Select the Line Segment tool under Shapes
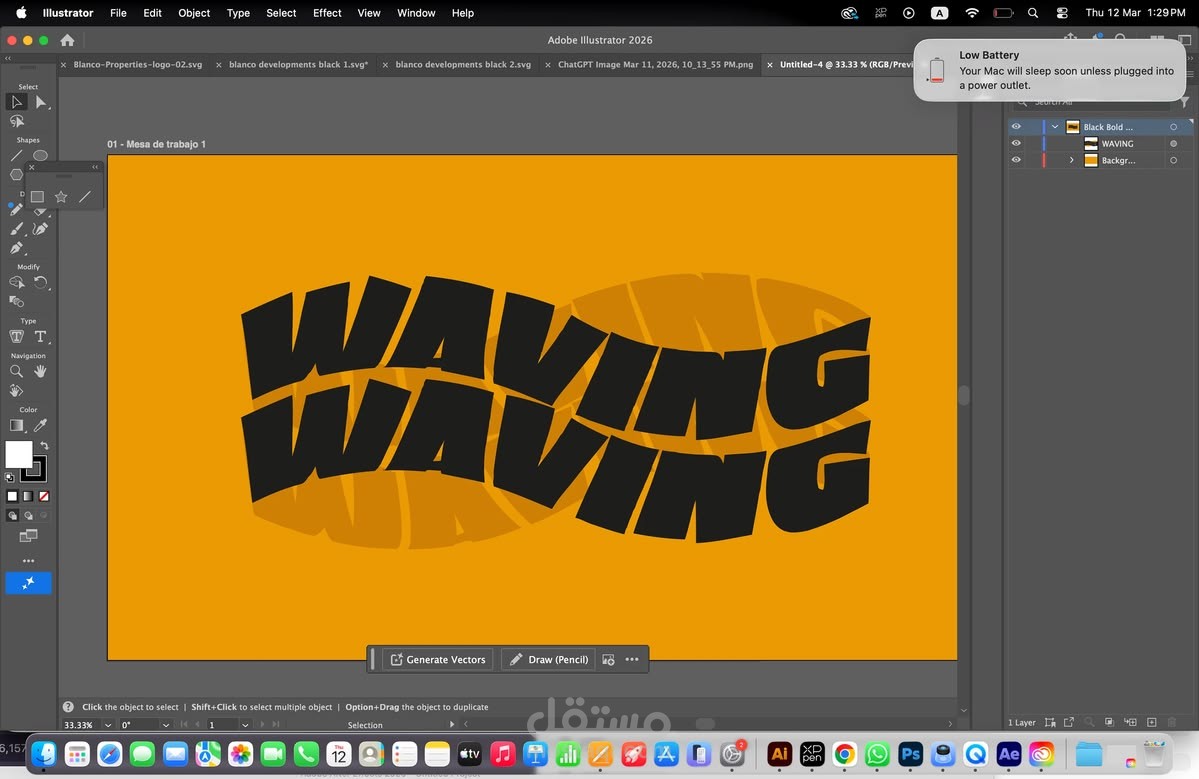1199x779 pixels. coord(16,155)
